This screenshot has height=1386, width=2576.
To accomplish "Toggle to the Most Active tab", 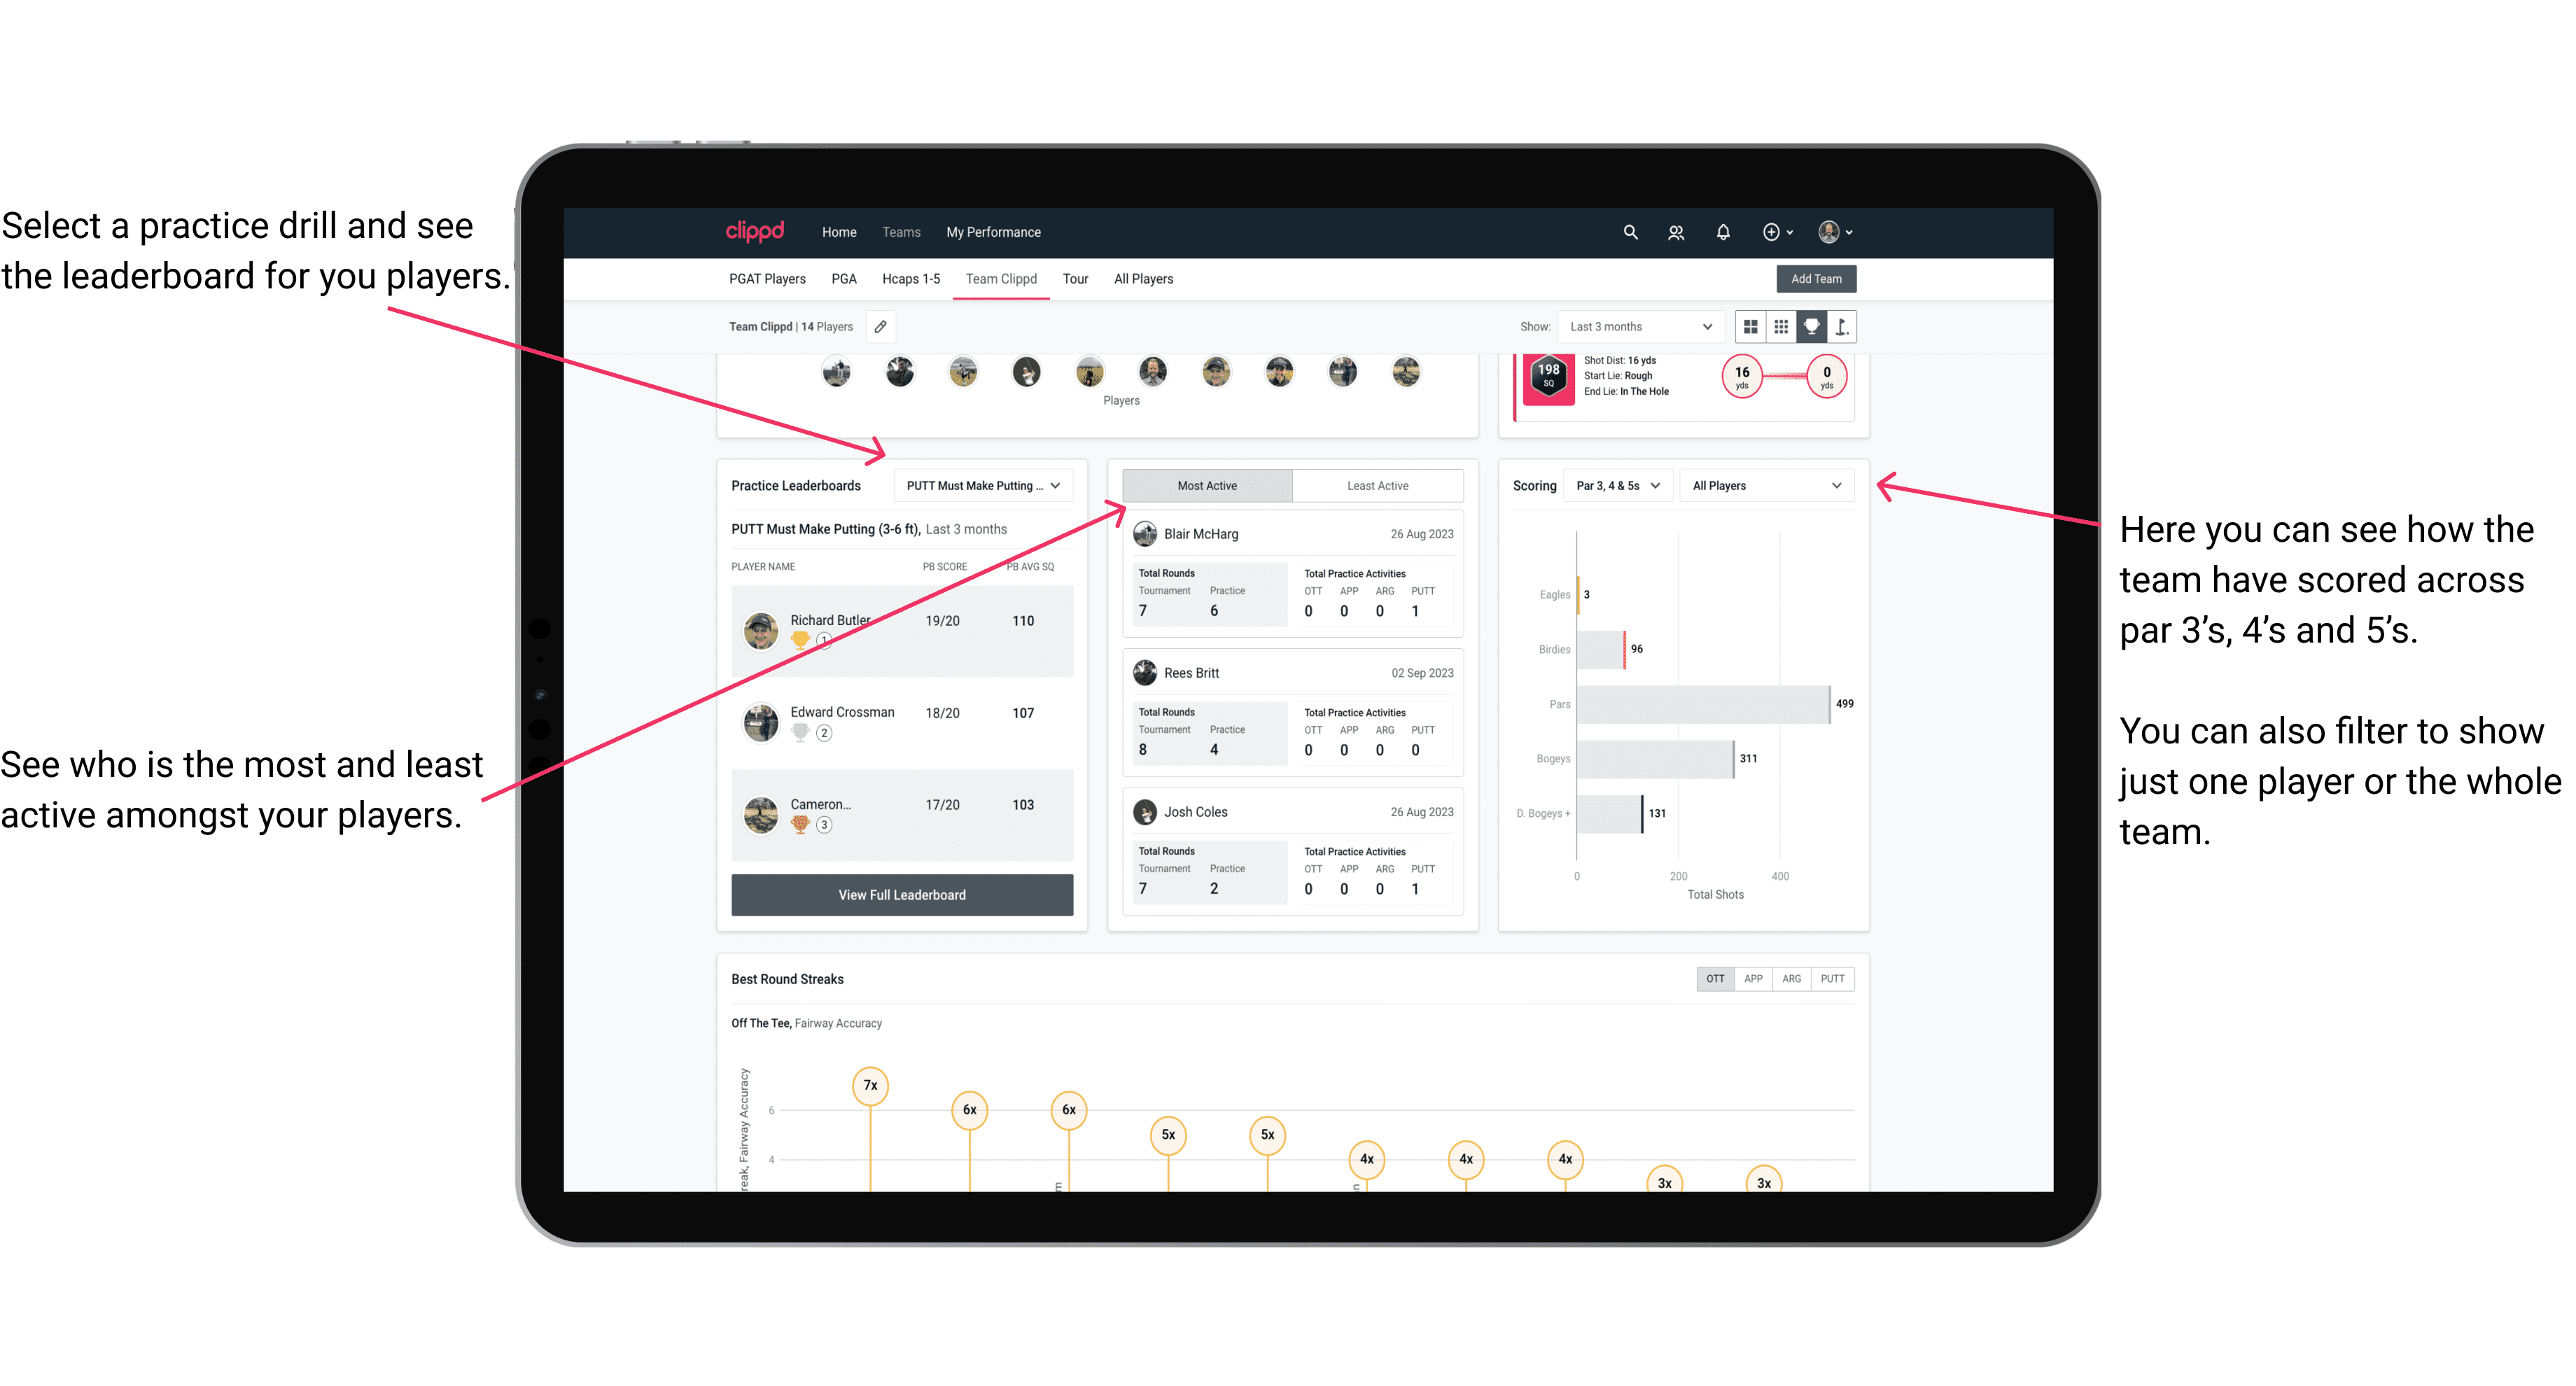I will click(1206, 485).
